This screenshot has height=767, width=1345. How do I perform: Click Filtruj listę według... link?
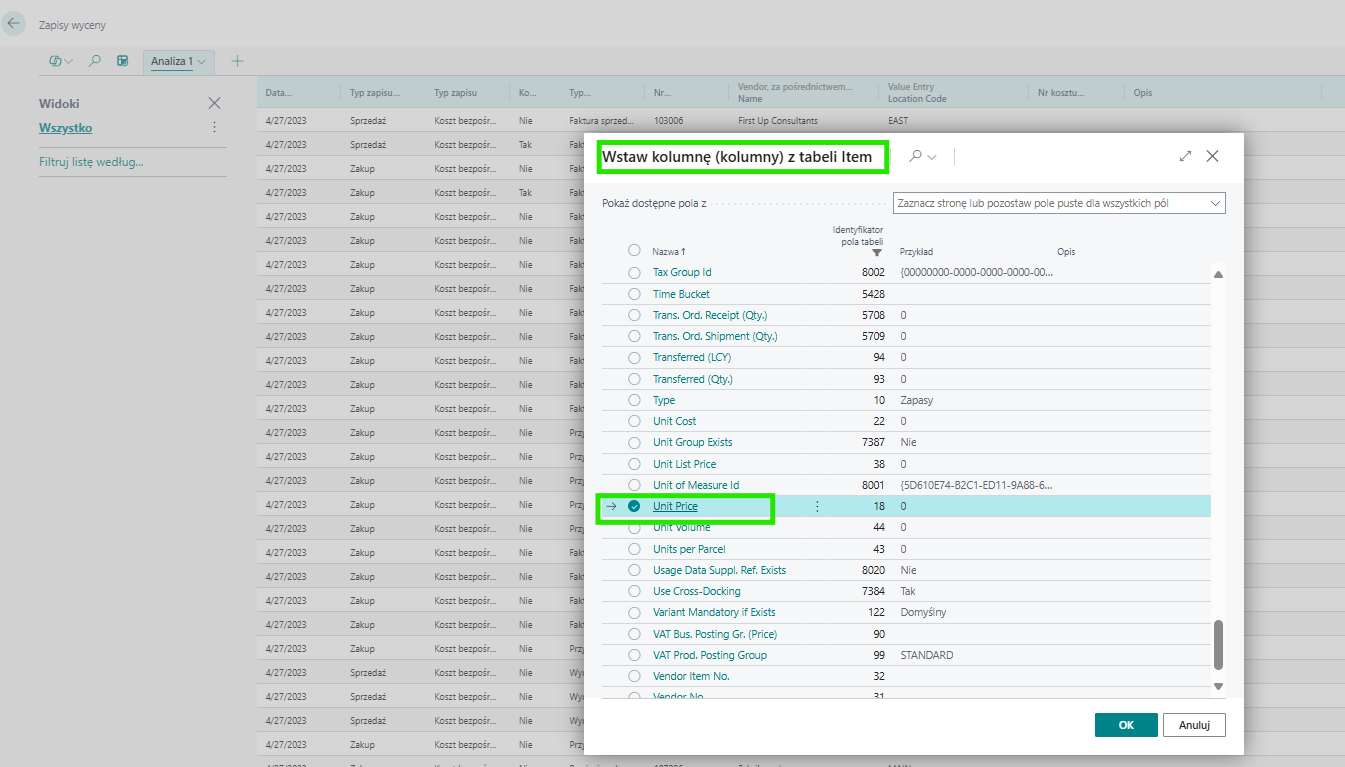[91, 161]
